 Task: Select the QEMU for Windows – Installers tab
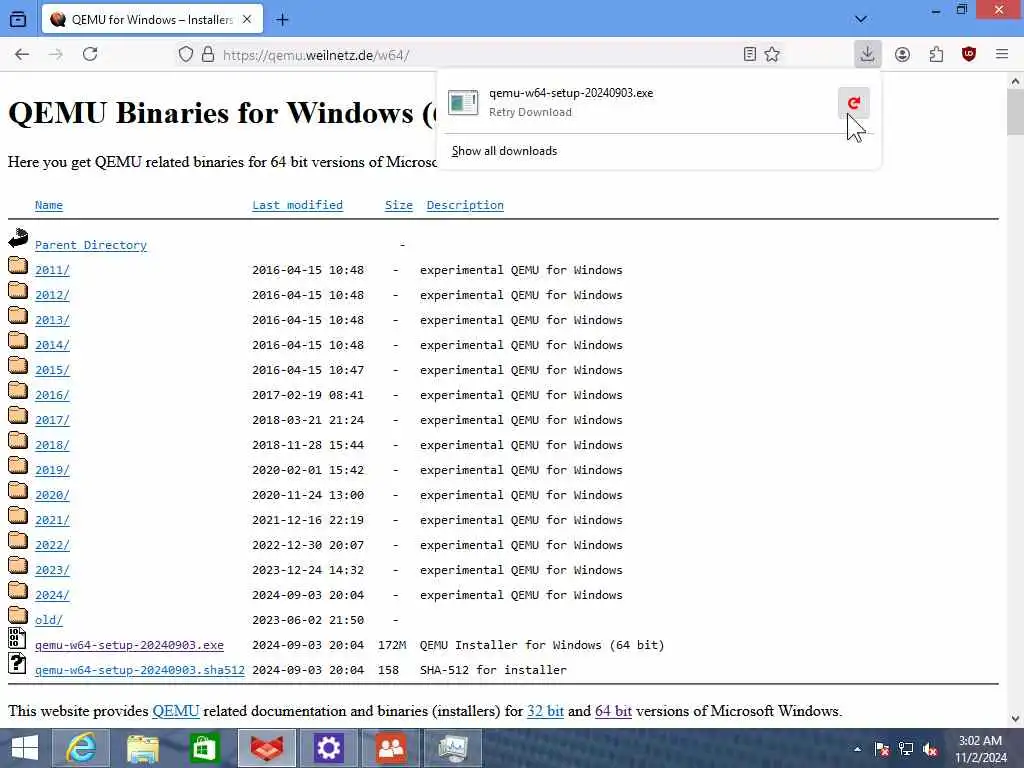pyautogui.click(x=153, y=20)
